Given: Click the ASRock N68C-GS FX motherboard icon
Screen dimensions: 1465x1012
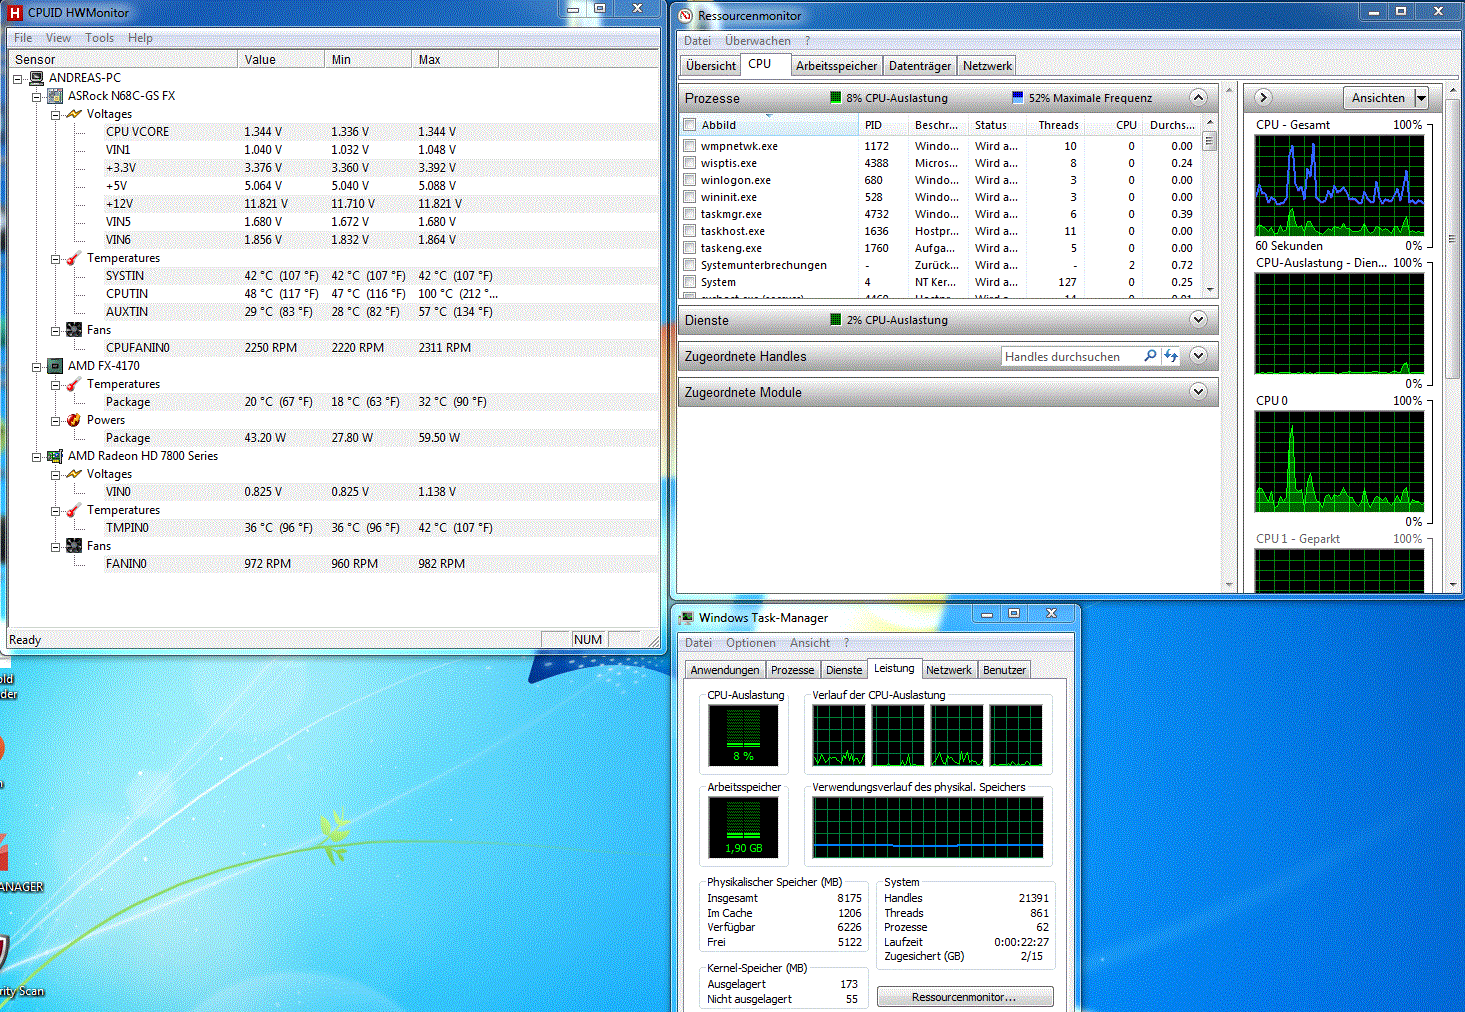Looking at the screenshot, I should coord(55,96).
